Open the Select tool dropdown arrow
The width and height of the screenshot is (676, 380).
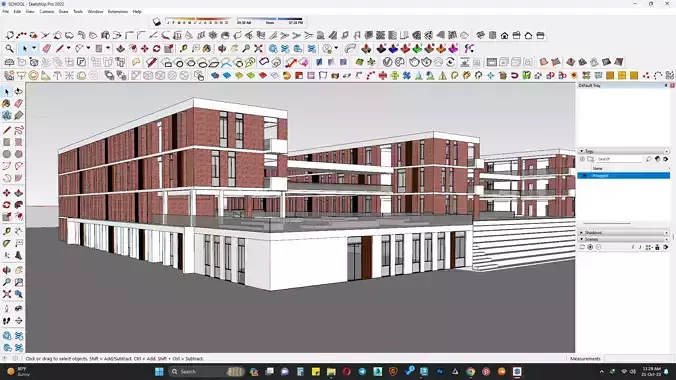click(34, 48)
